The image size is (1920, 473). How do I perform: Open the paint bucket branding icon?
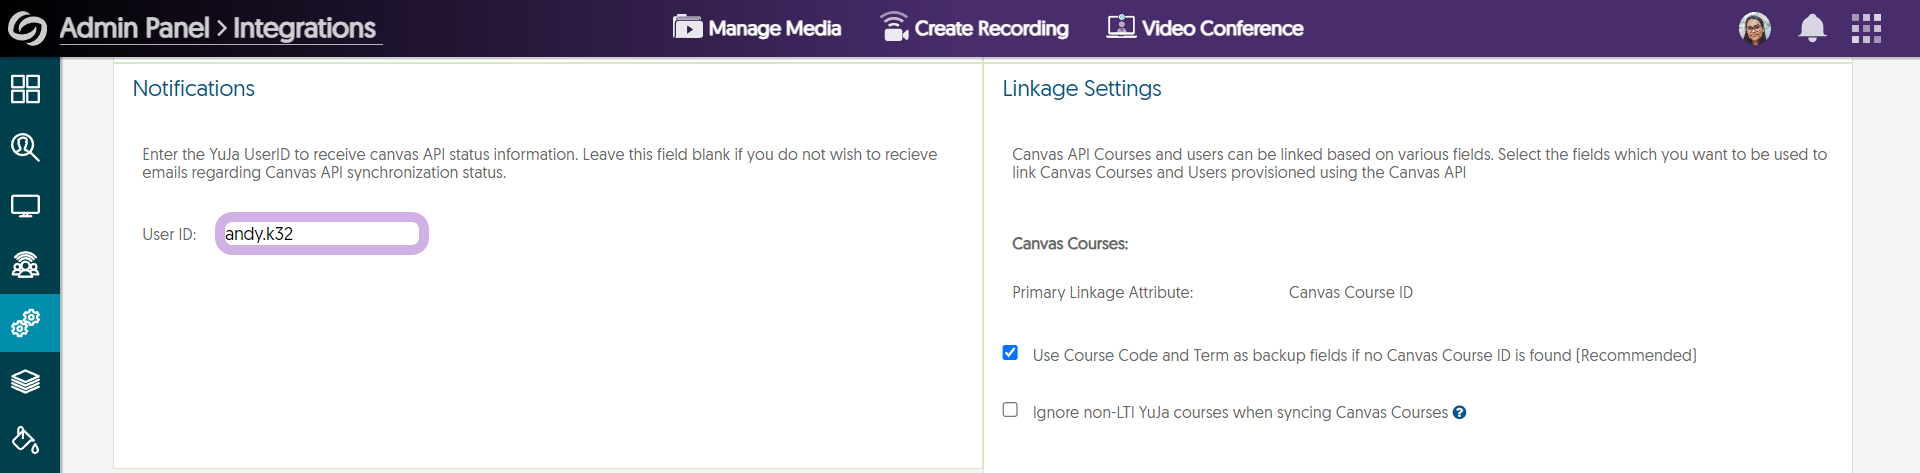[26, 440]
